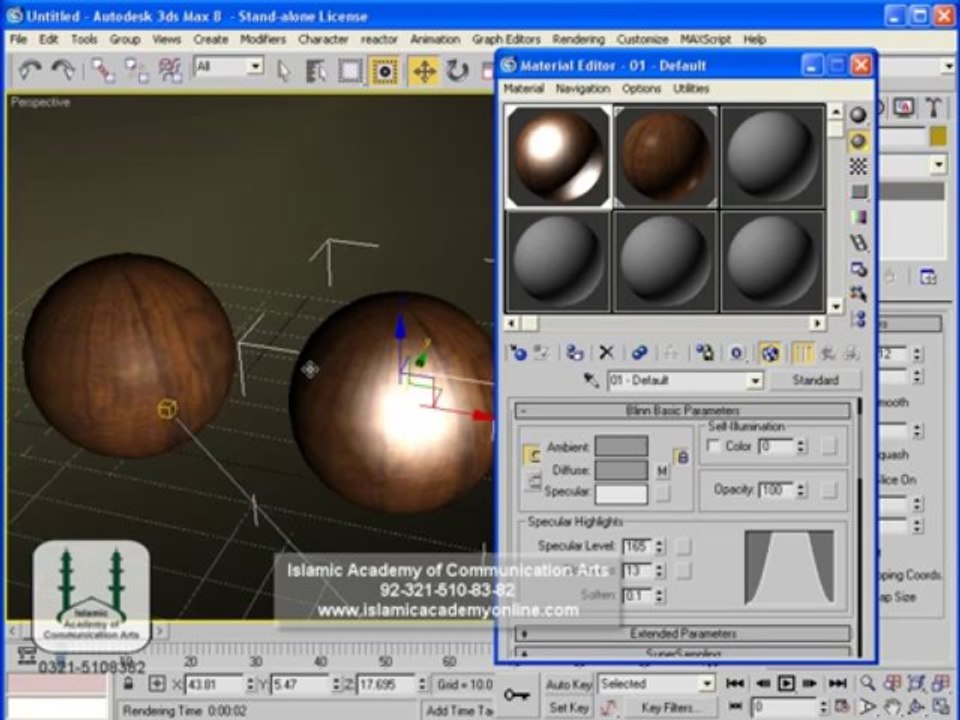Click the Pick Material from Object eyedropper
The height and width of the screenshot is (720, 960).
click(591, 380)
